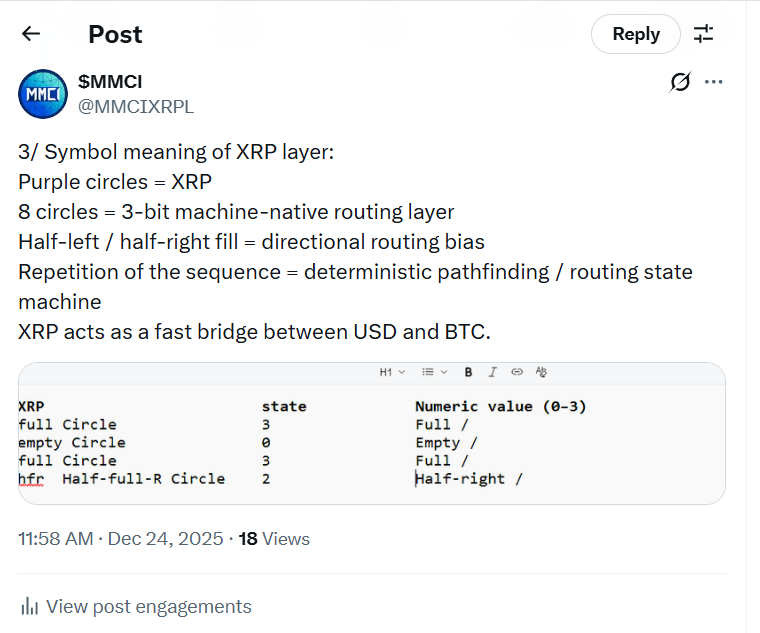
Task: Click the bar chart engagements icon
Action: (x=30, y=606)
